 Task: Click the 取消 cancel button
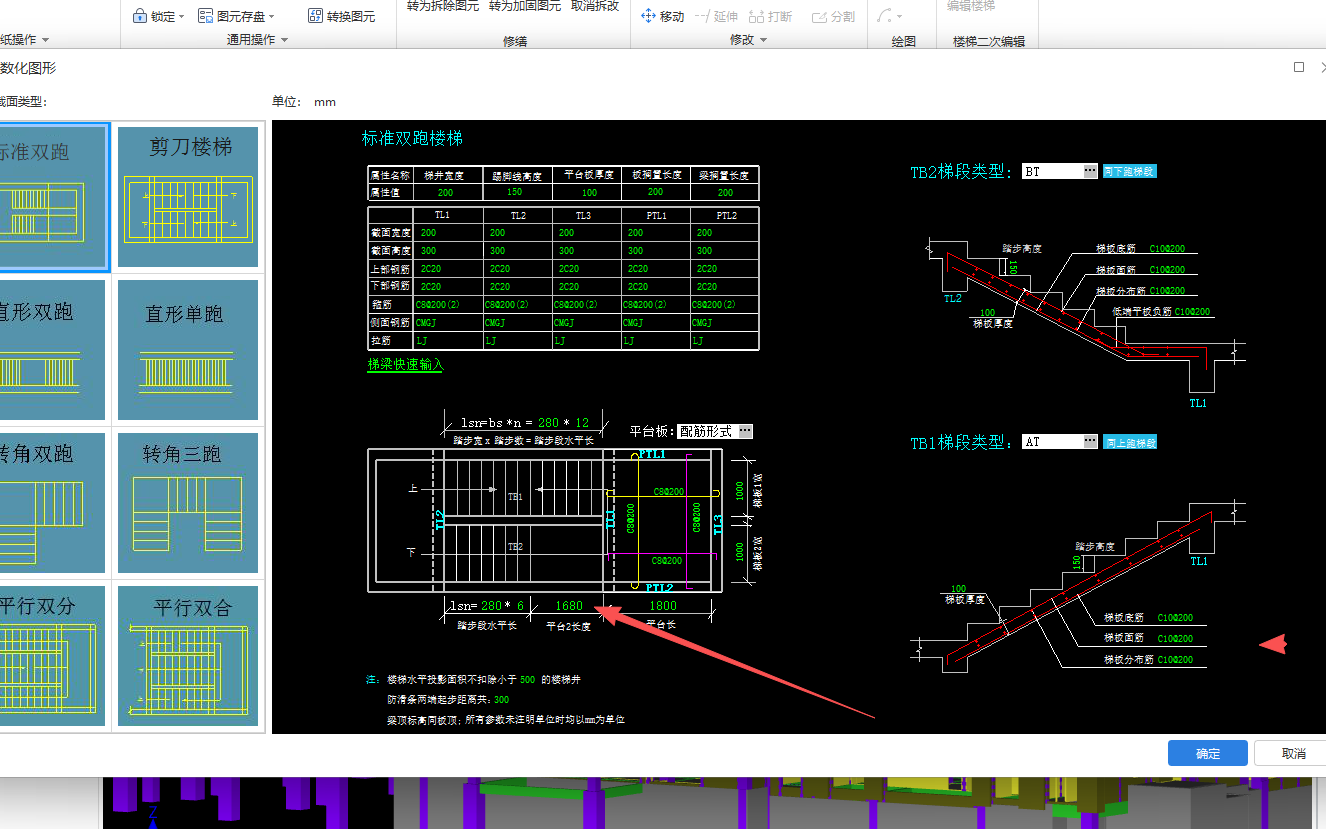click(1293, 753)
